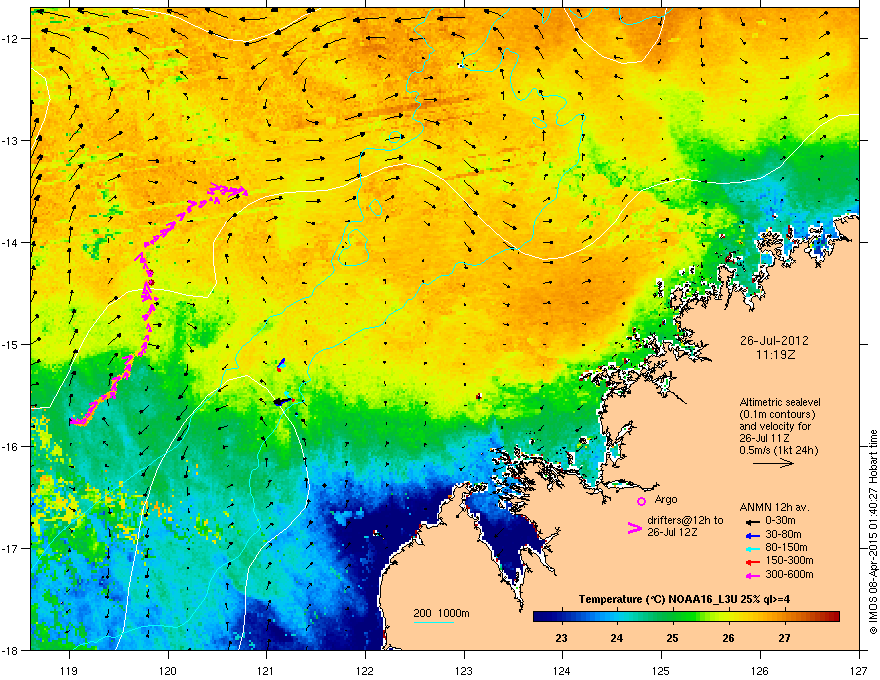The image size is (880, 680).
Task: Click the 'ANMN 12h av.' heading
Action: (774, 507)
